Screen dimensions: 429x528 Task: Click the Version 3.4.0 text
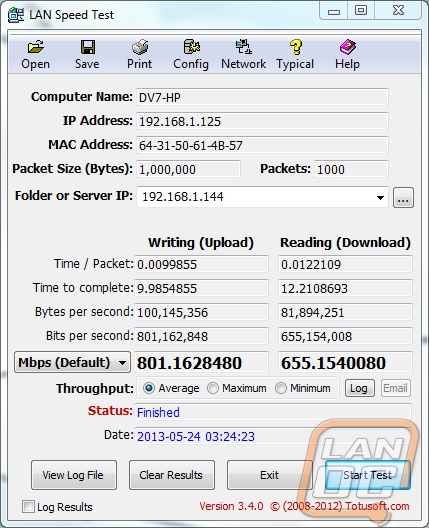231,506
